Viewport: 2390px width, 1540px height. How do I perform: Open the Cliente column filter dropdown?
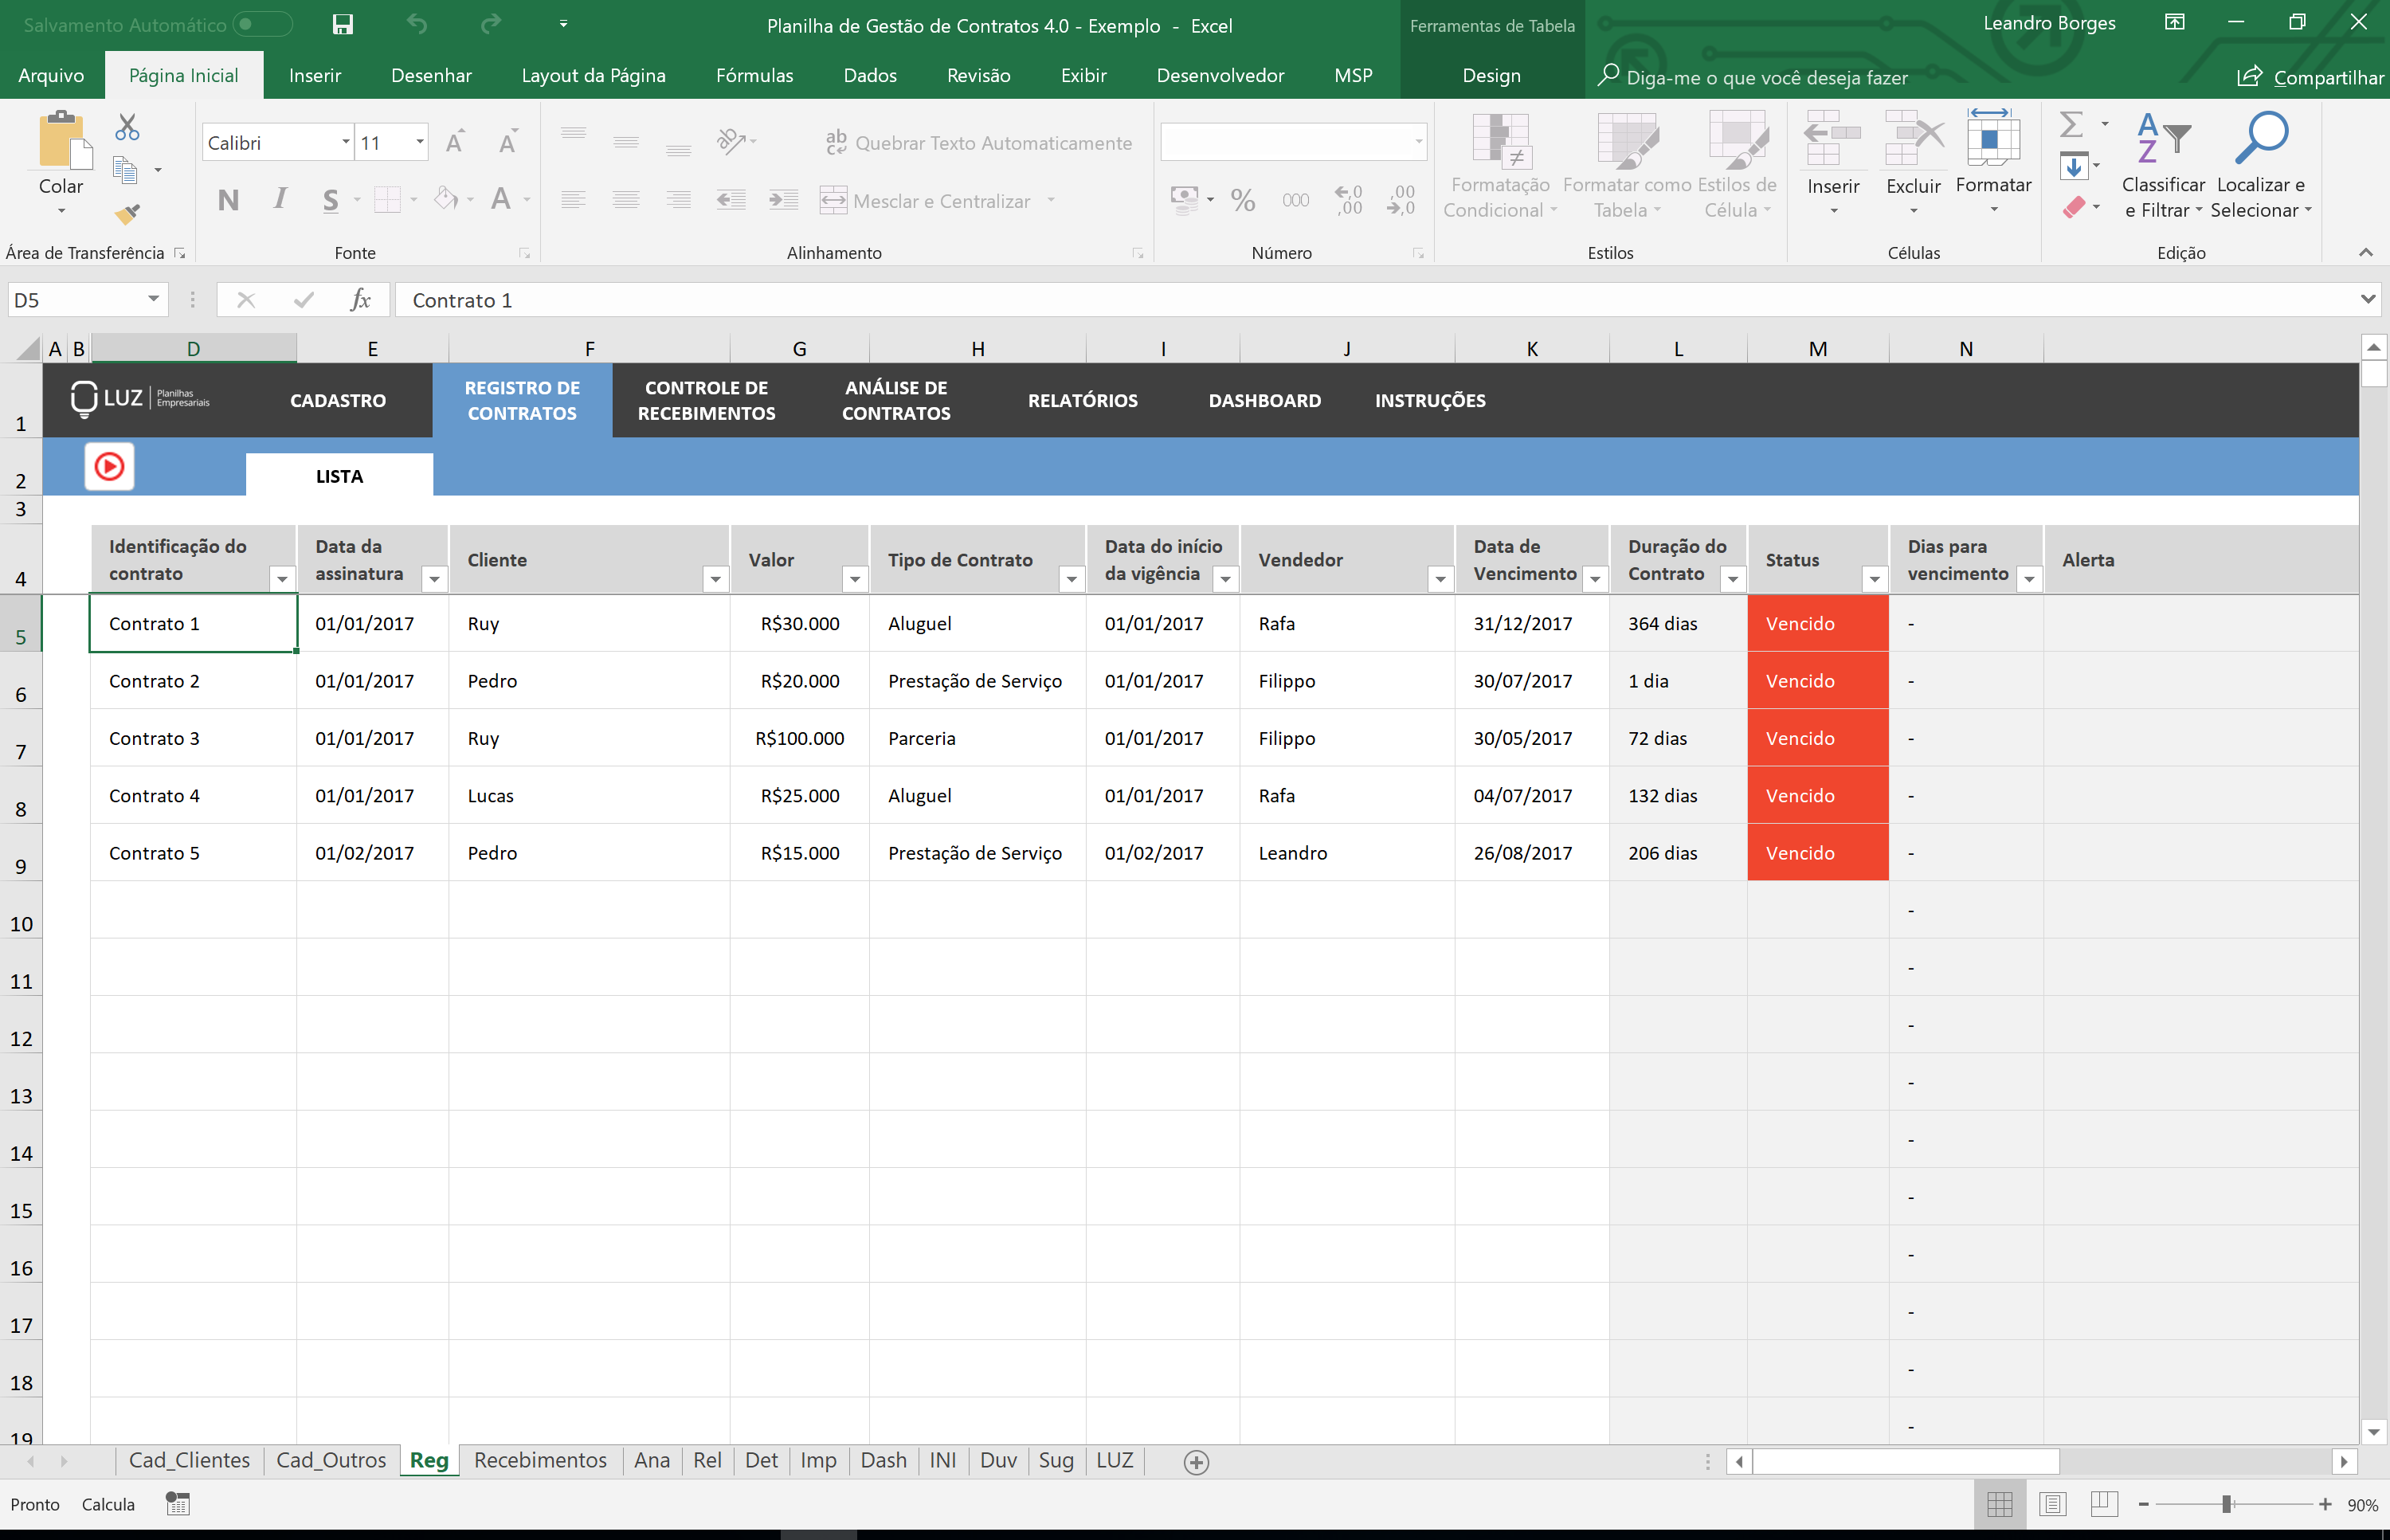tap(715, 578)
